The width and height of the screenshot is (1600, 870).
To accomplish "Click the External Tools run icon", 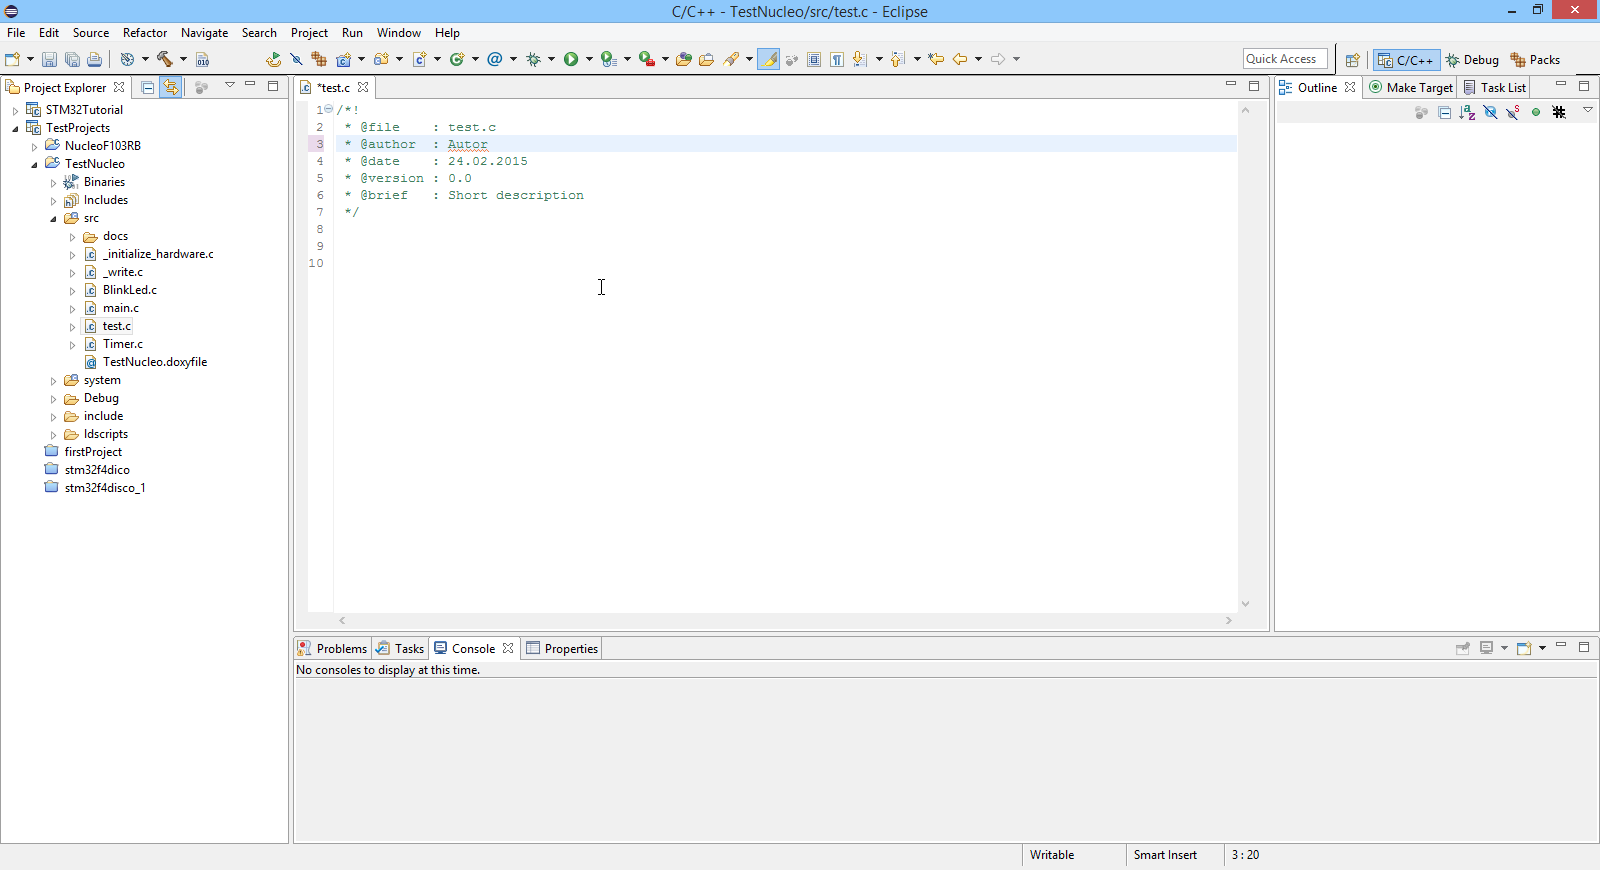I will coord(646,59).
